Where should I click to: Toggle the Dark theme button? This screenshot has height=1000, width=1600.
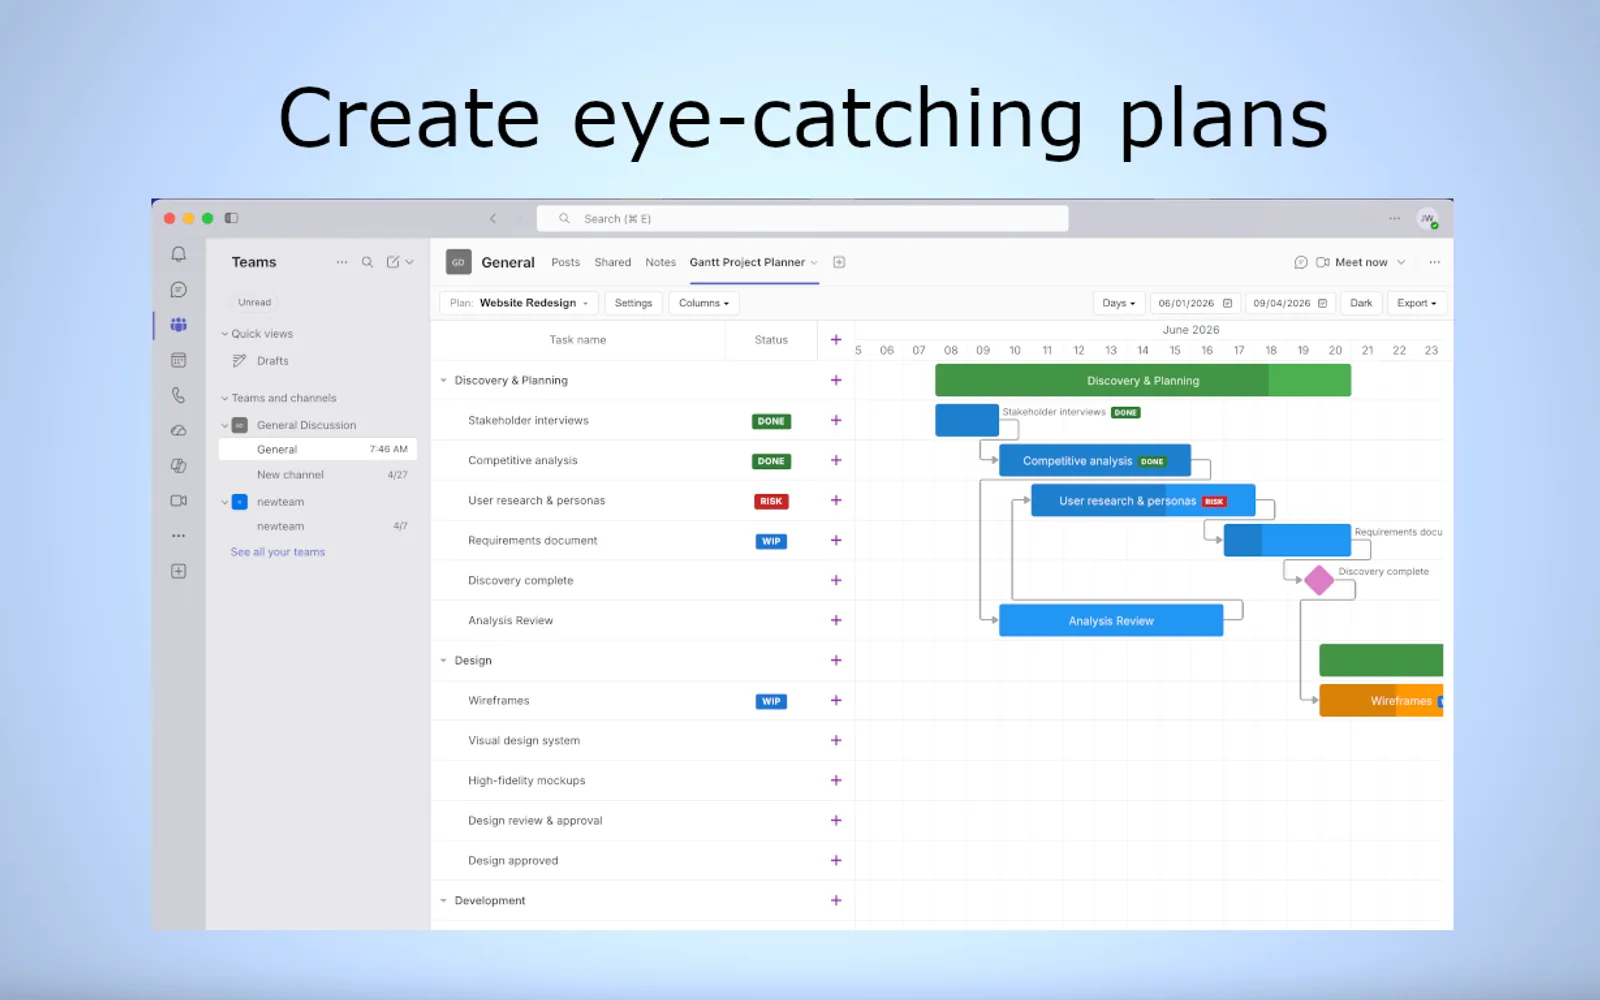tap(1361, 303)
